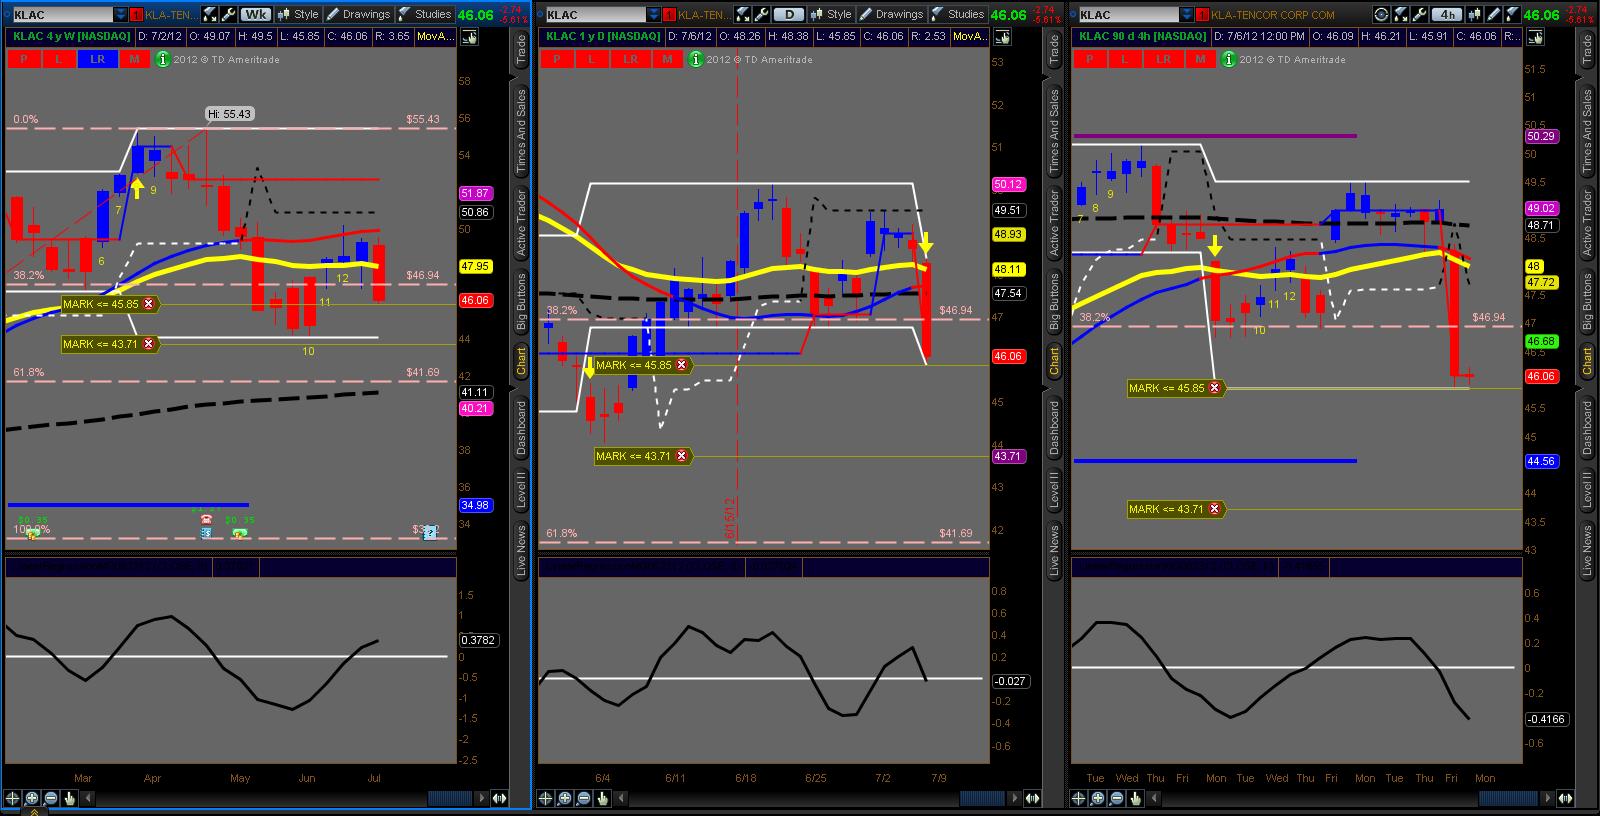
Task: Click the KLAC symbol field in daily chart
Action: pos(596,15)
